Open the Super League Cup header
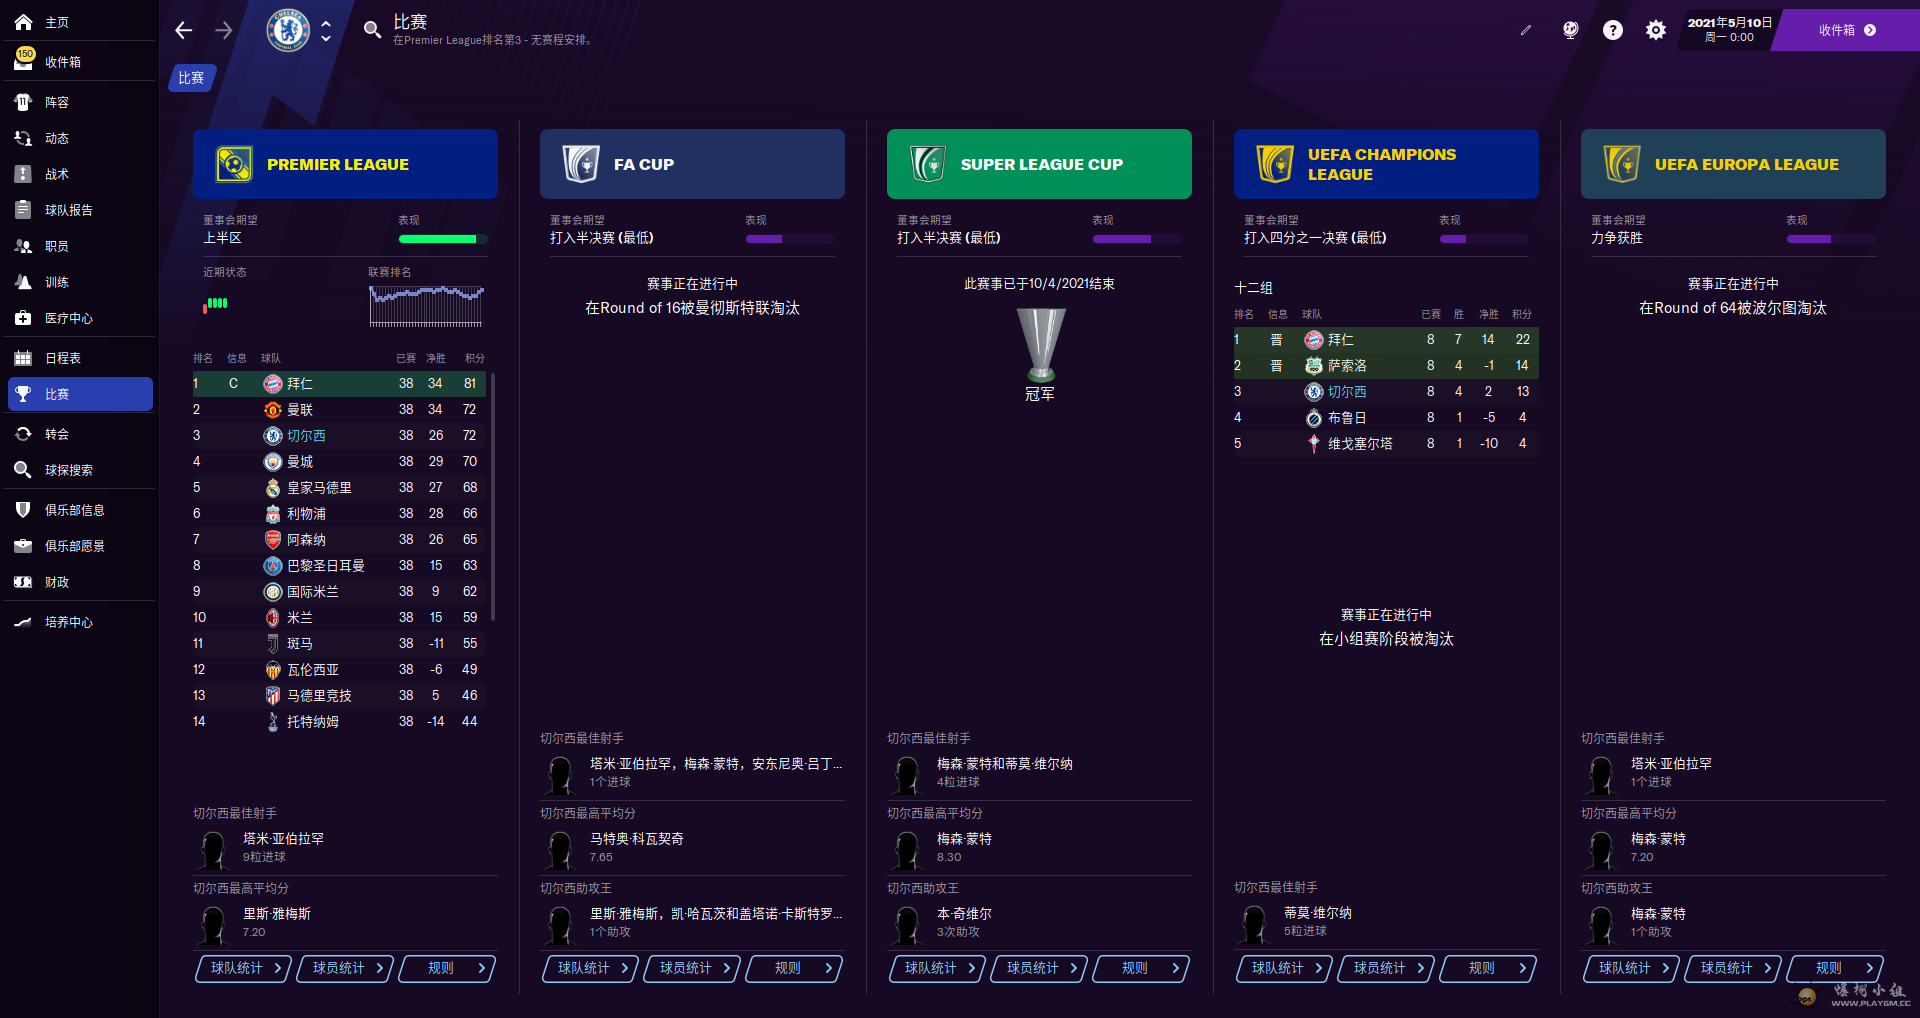This screenshot has height=1018, width=1920. point(1039,164)
